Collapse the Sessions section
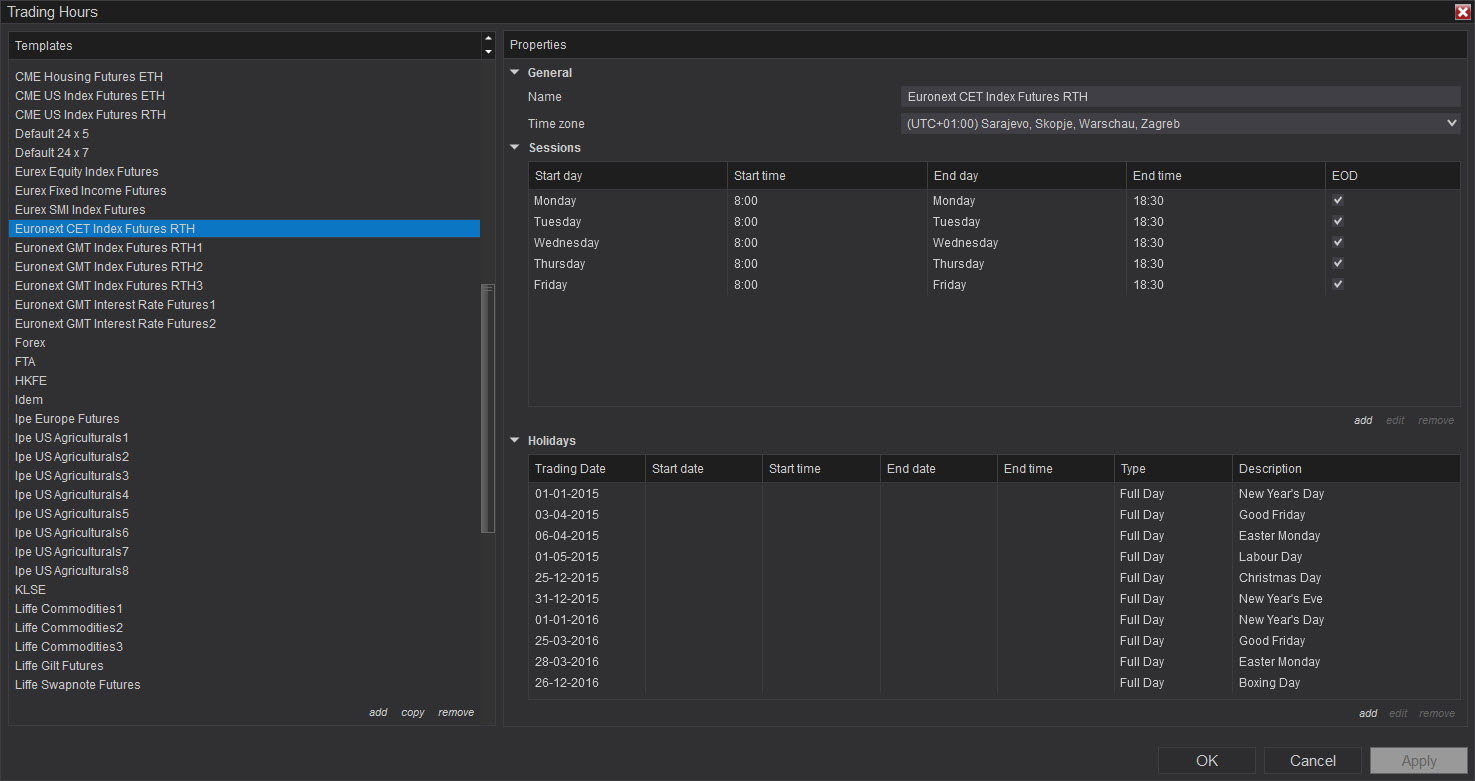The height and width of the screenshot is (781, 1475). 515,148
